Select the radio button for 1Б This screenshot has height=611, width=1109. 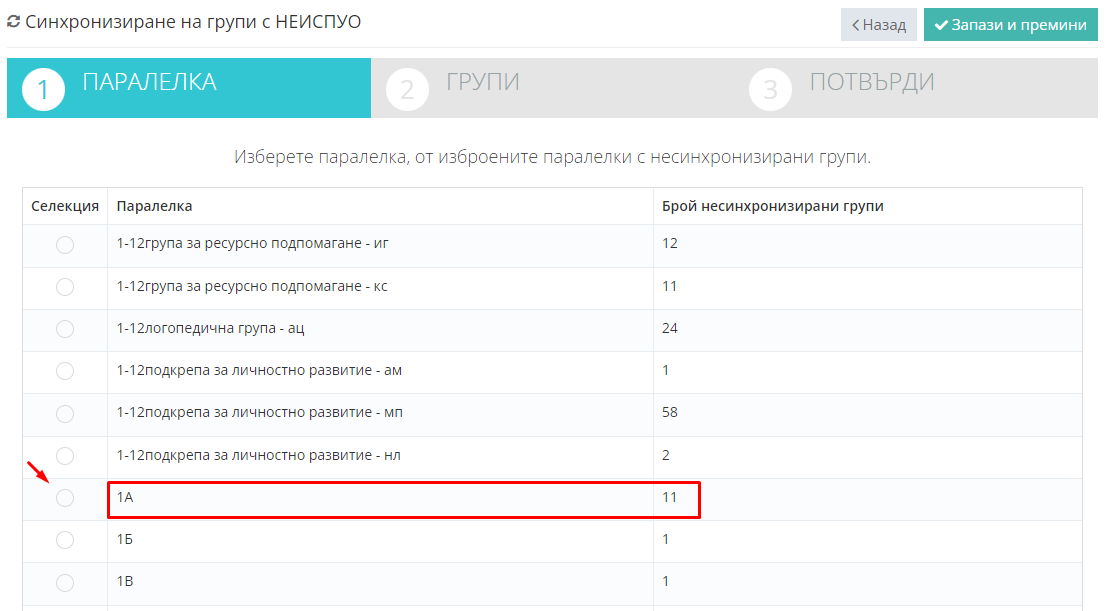tap(65, 540)
